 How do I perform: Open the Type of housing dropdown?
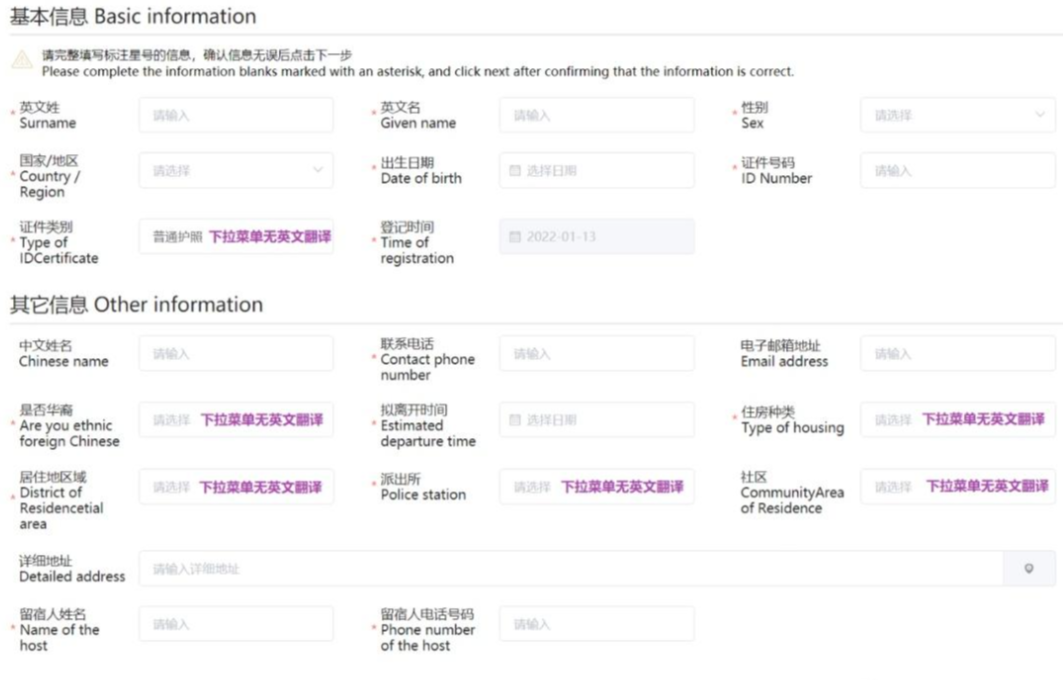[957, 421]
